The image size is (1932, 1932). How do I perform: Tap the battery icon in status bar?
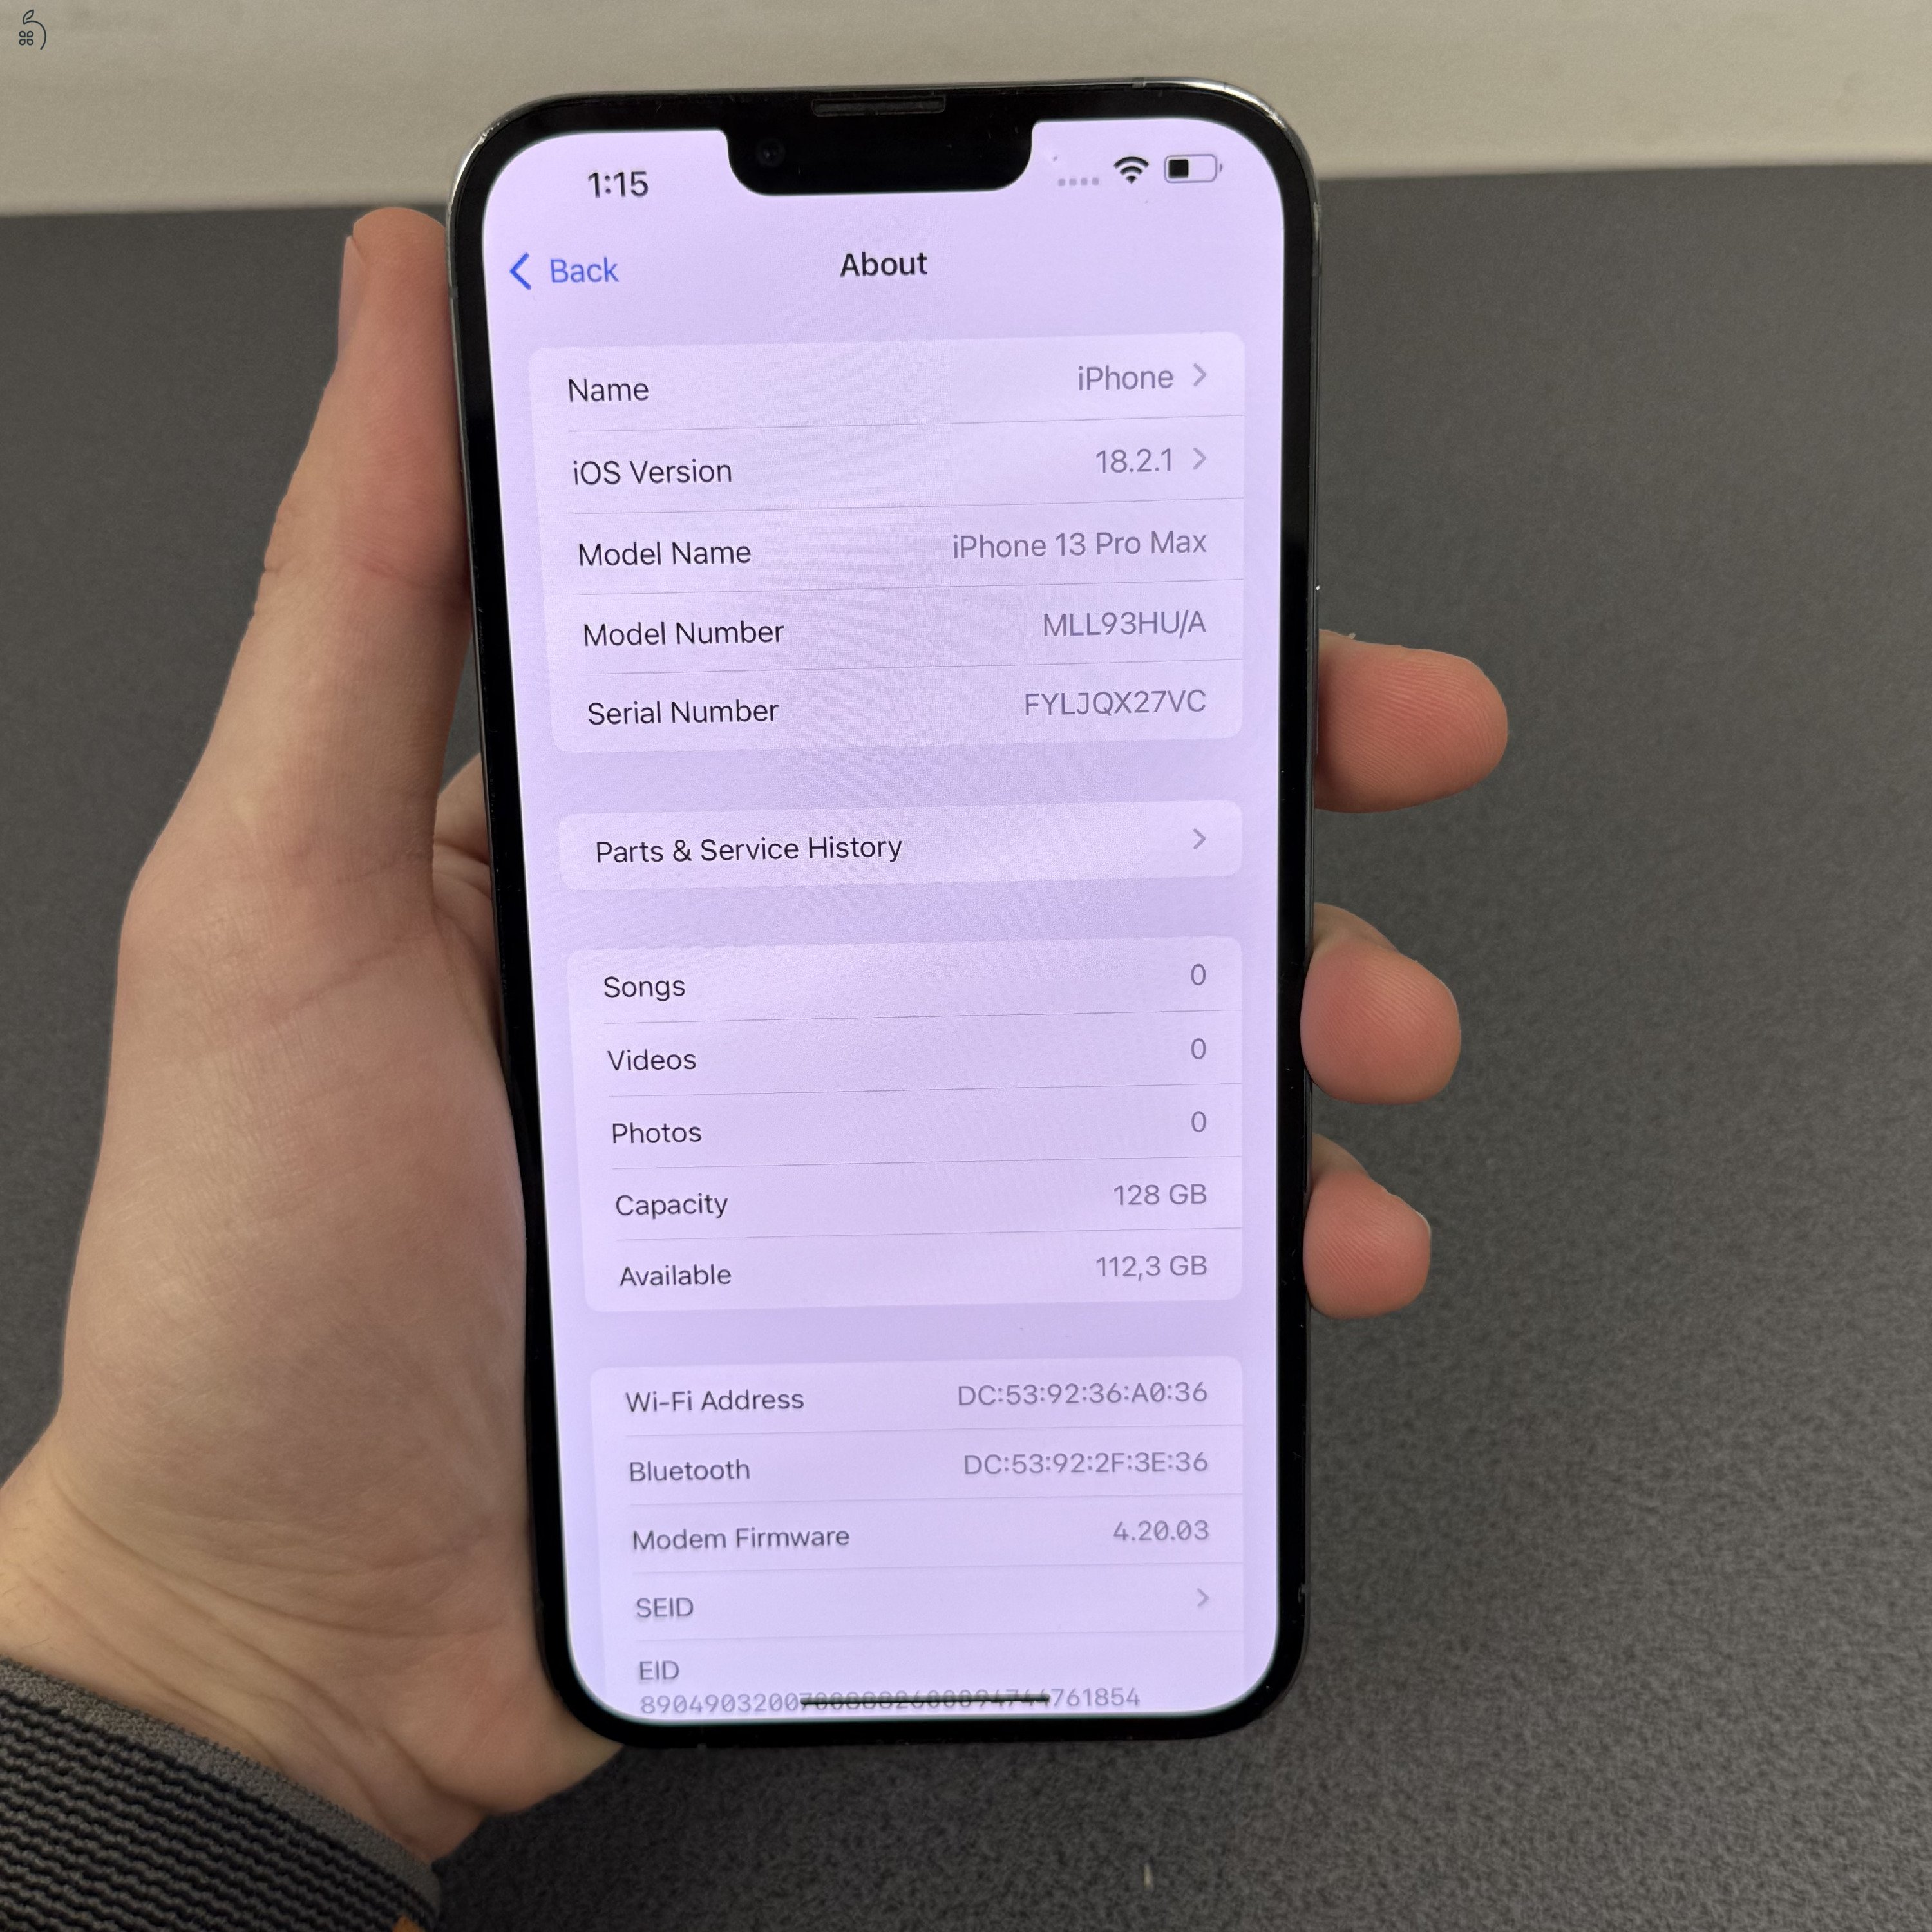(x=1200, y=184)
